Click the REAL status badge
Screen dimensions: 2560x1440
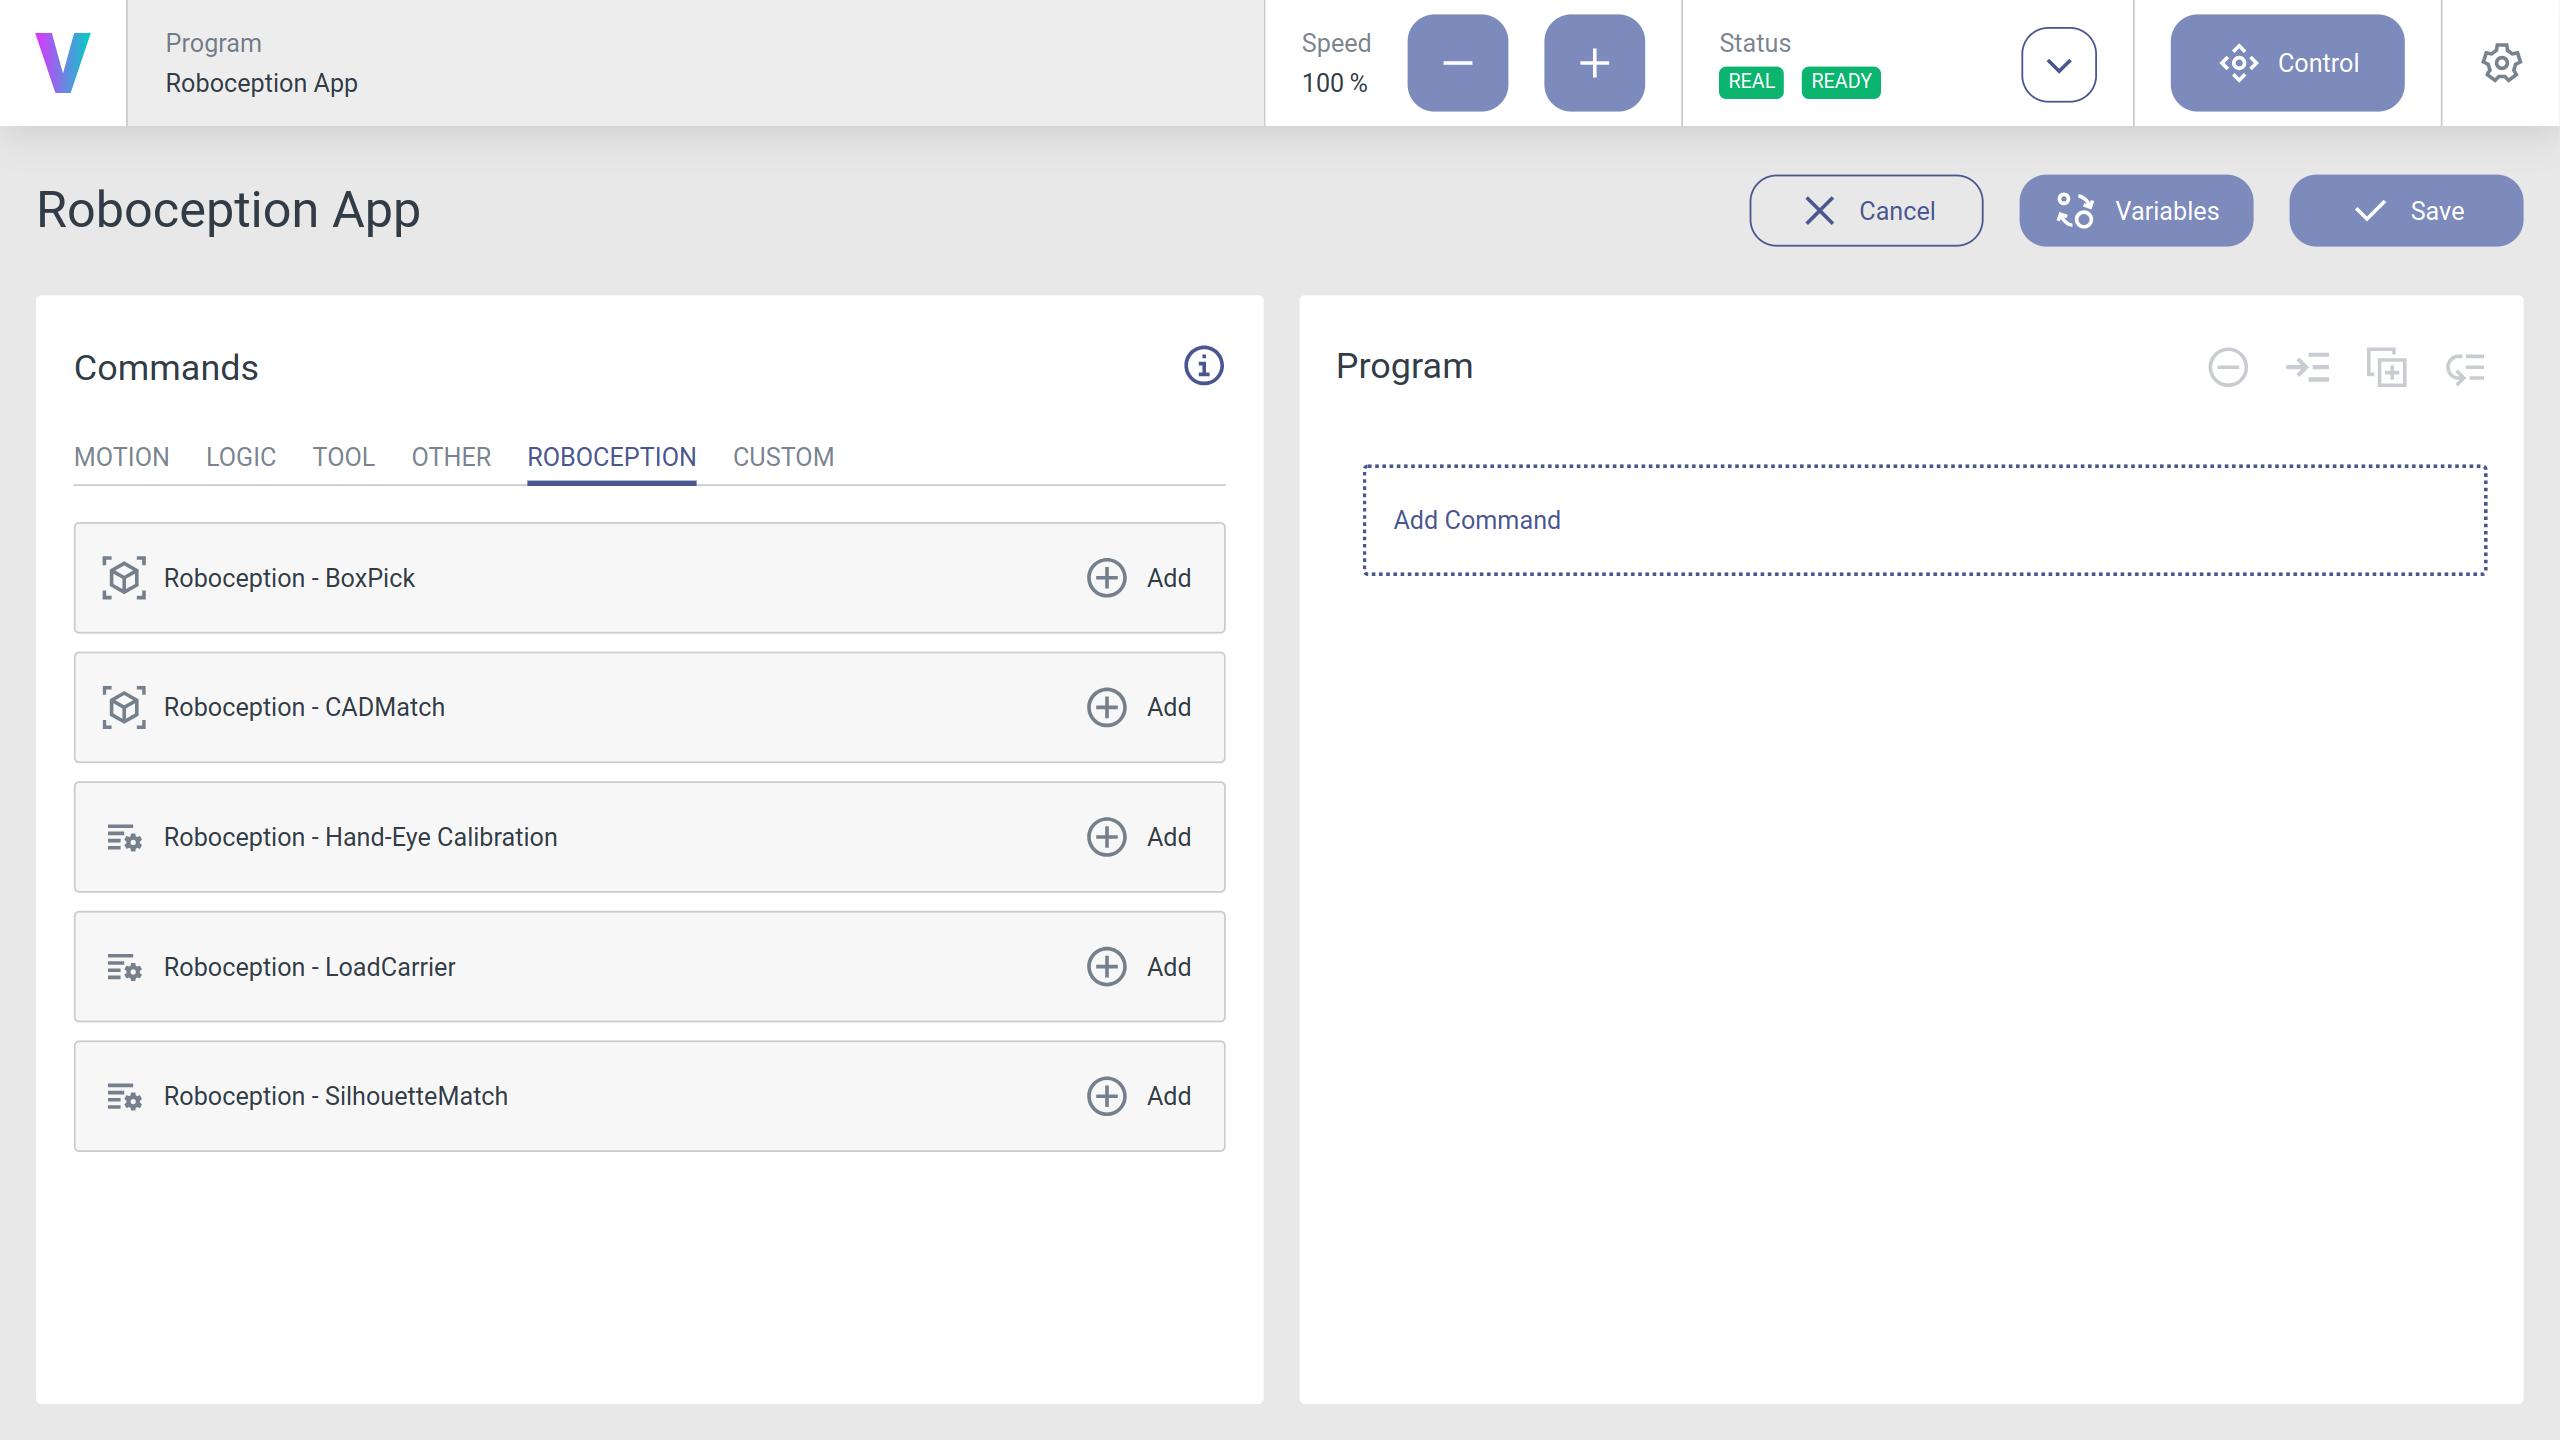1751,82
